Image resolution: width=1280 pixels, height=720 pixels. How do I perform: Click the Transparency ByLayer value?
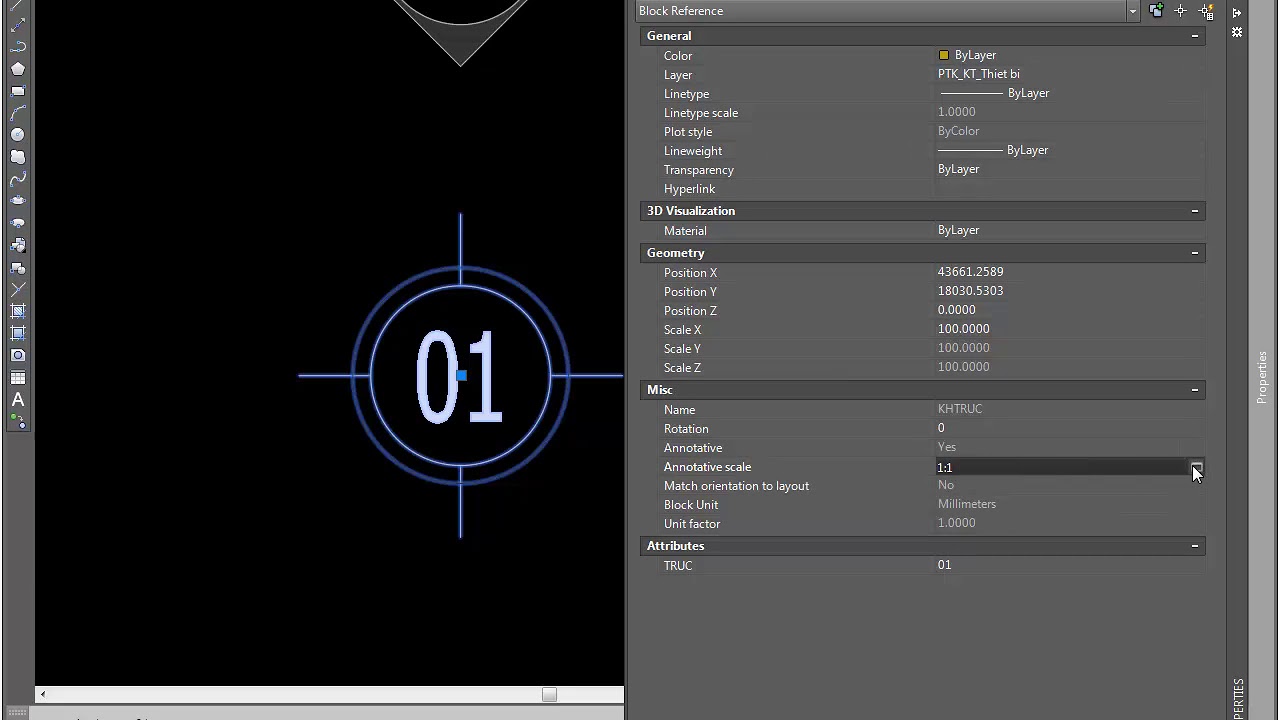tap(958, 169)
